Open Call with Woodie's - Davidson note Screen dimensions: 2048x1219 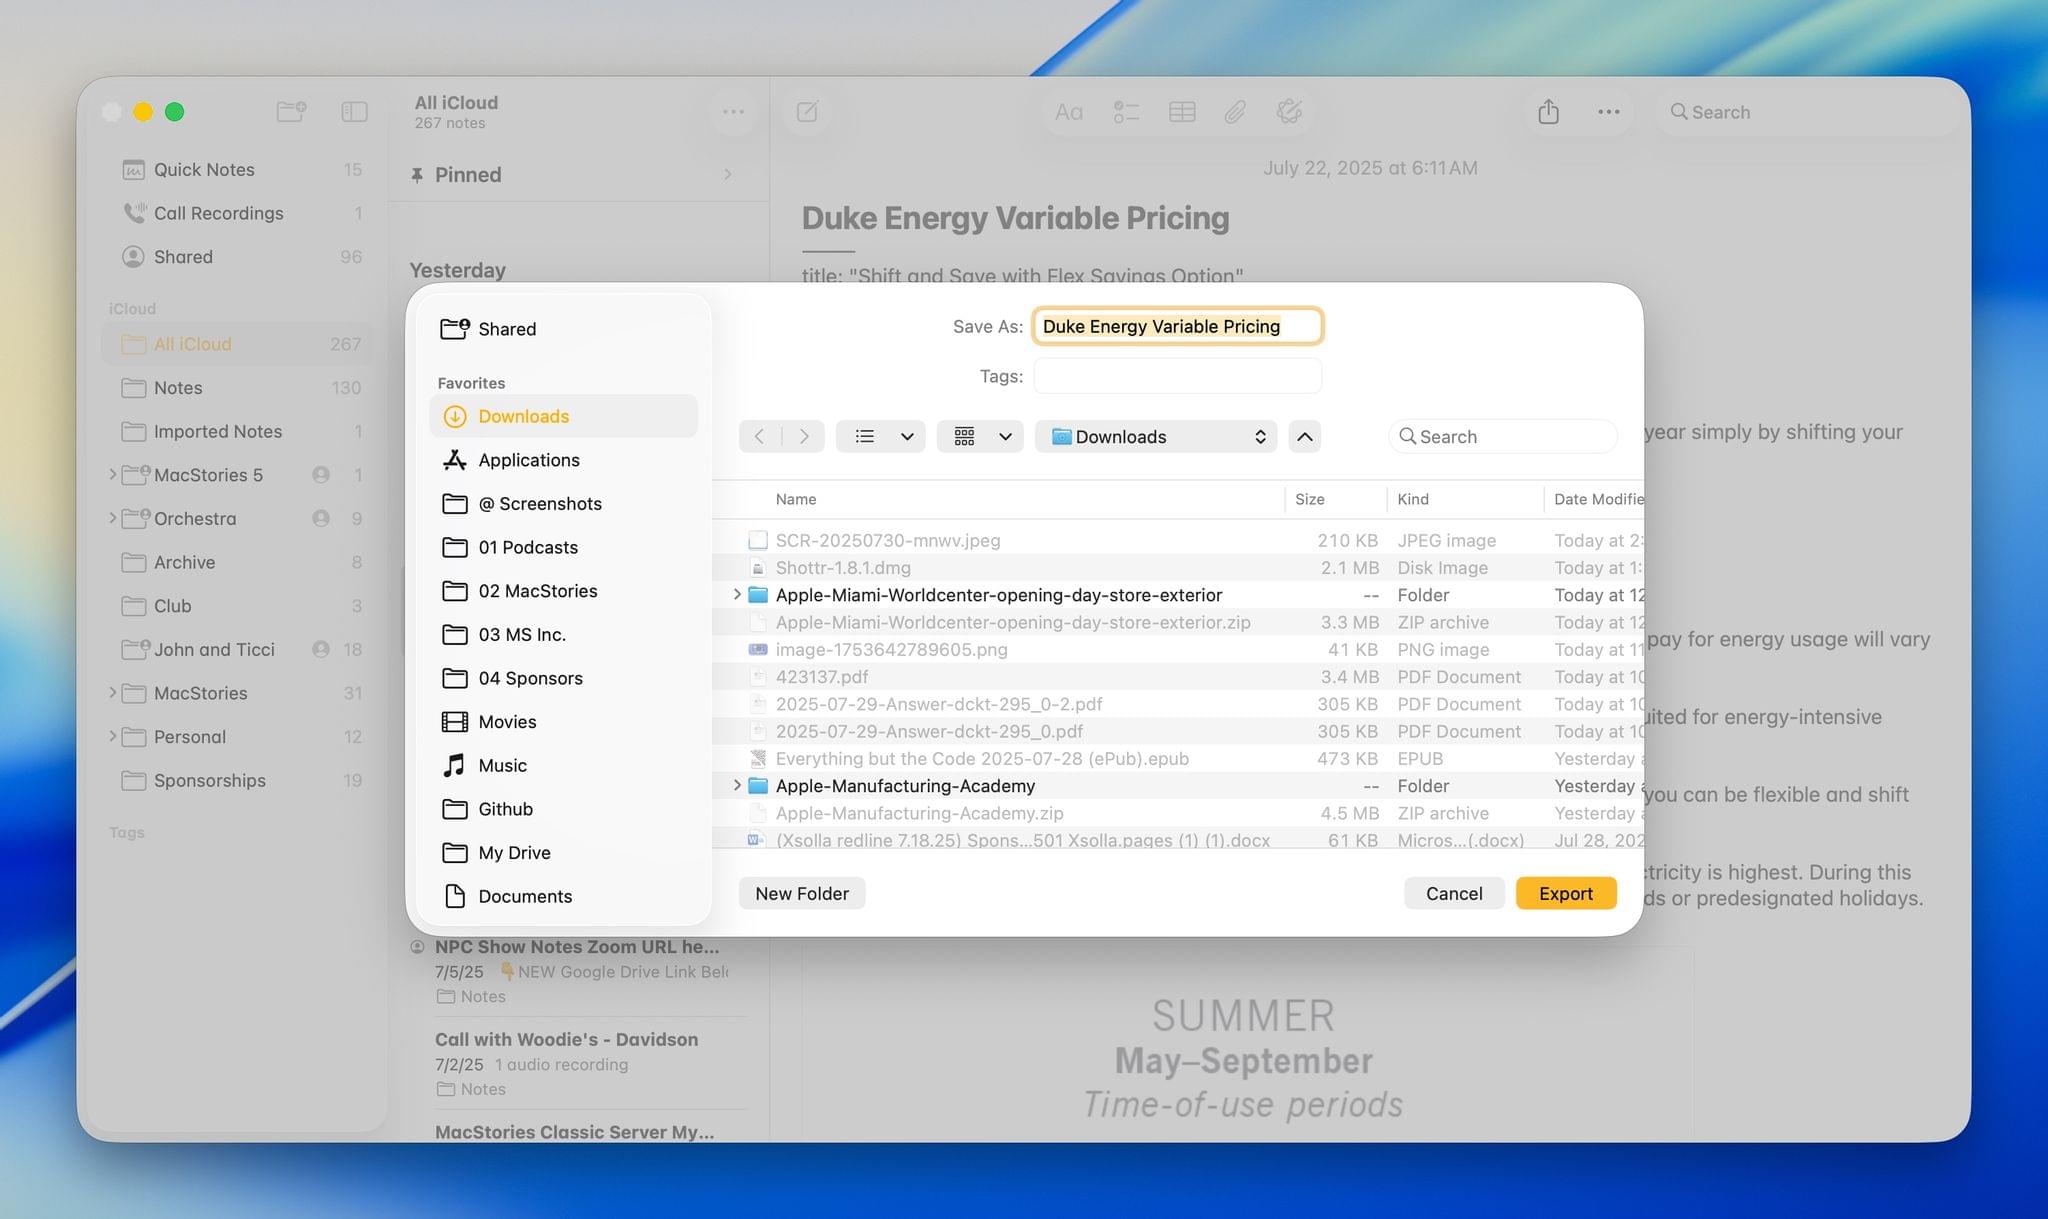(580, 1063)
